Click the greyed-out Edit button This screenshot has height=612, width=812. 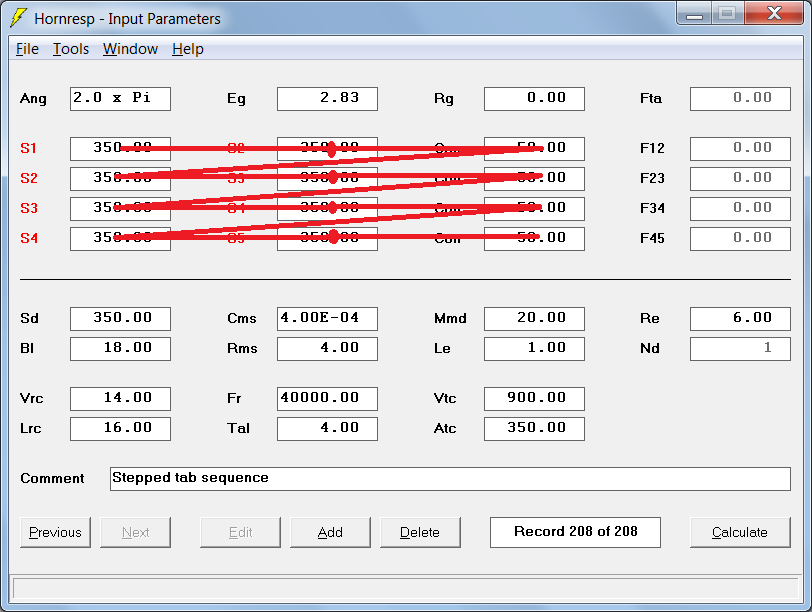(240, 532)
